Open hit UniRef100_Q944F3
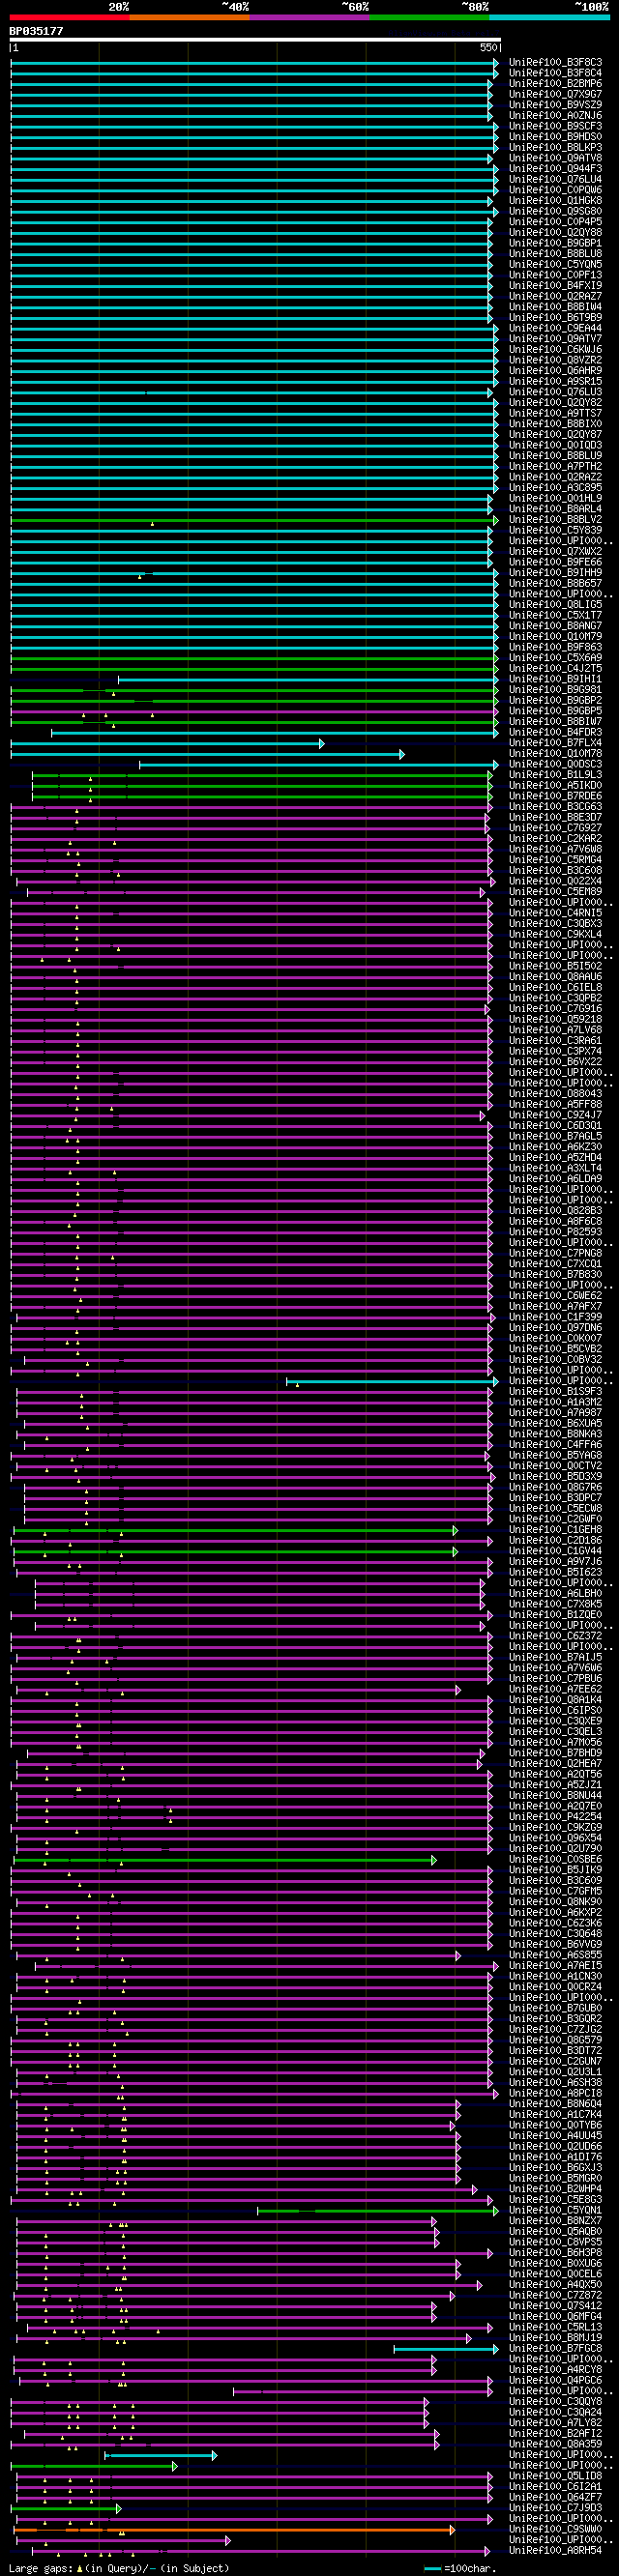619x2576 pixels. (x=555, y=169)
